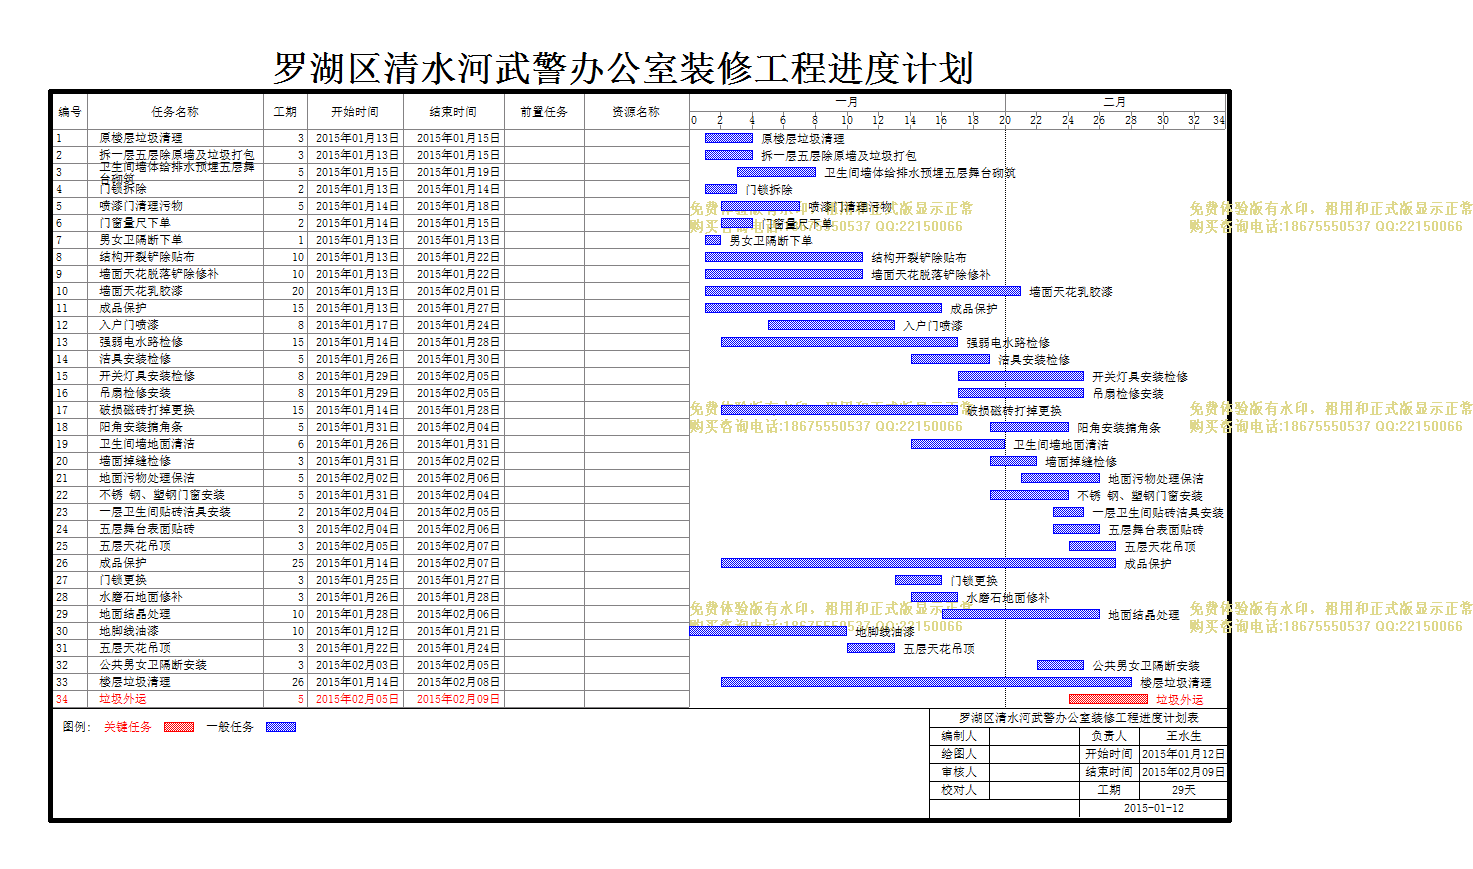Click info table title 罗湖区清水河武警办公室装修工程进度计划表
This screenshot has width=1473, height=869.
(1078, 718)
